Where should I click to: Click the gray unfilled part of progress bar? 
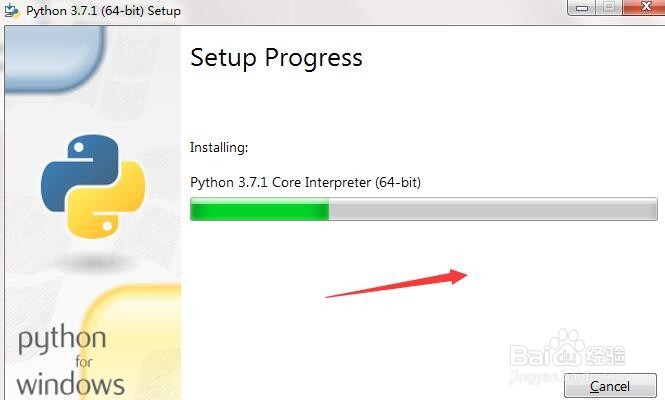pos(490,210)
